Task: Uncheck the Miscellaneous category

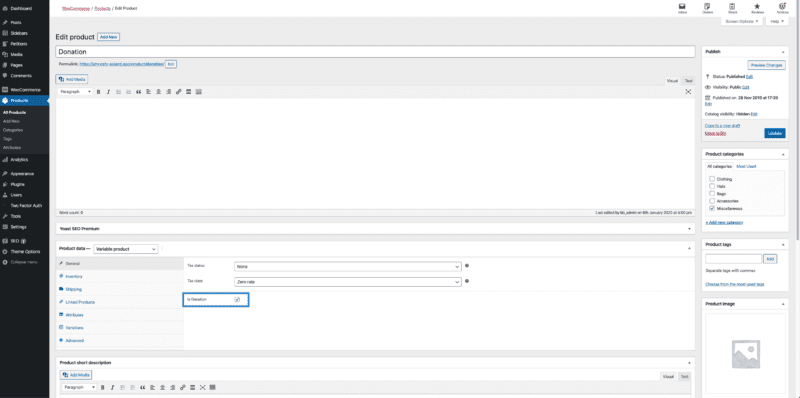Action: coord(712,209)
